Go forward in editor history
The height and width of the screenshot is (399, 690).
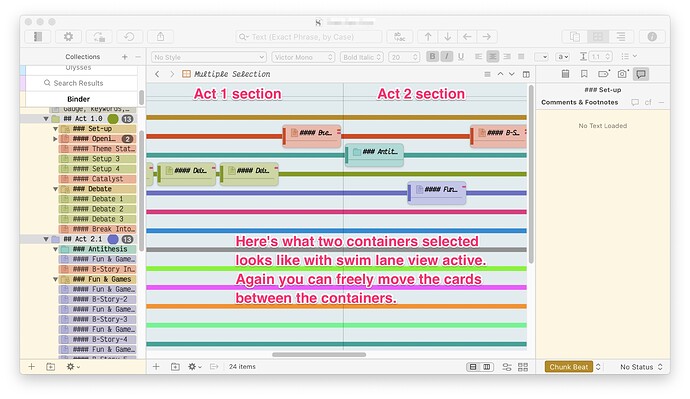[172, 74]
